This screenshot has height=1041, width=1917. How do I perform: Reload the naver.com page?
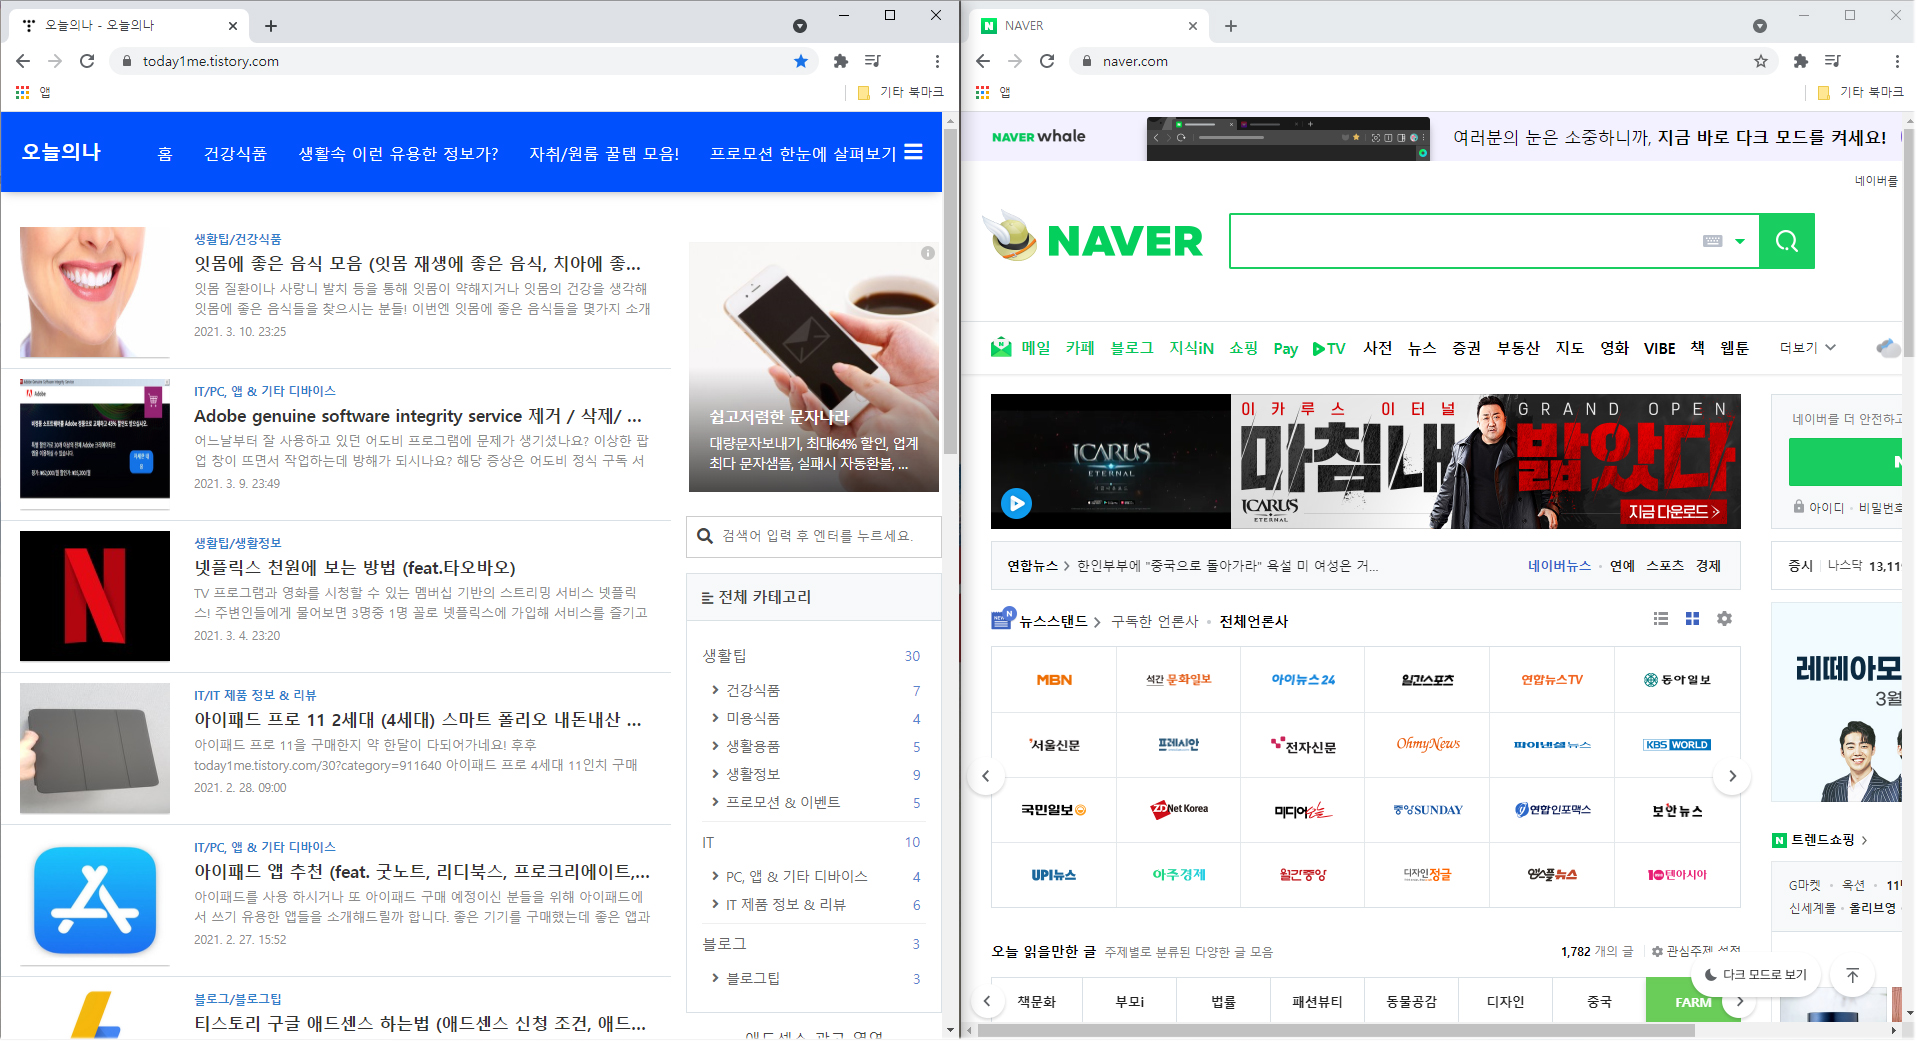click(x=1047, y=61)
